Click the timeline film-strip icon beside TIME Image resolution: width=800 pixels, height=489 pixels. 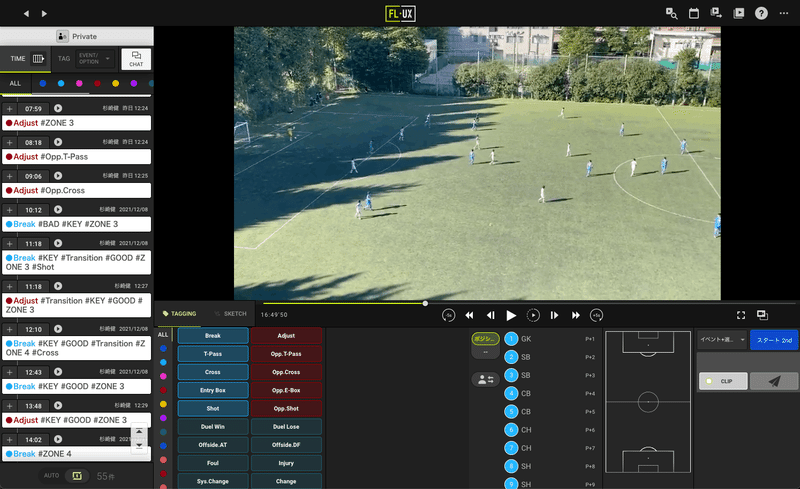(x=38, y=59)
